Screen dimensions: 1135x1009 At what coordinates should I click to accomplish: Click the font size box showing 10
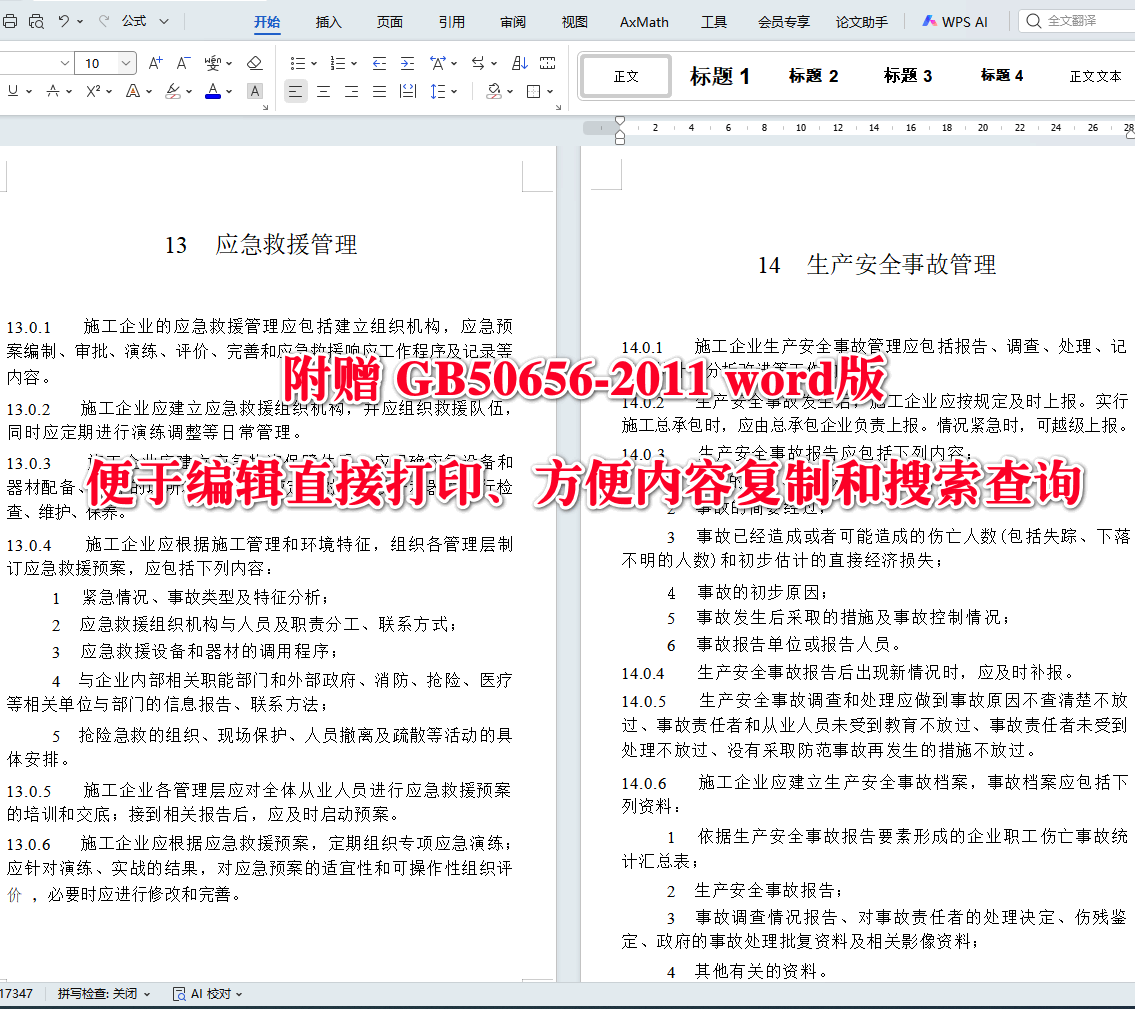pyautogui.click(x=97, y=63)
